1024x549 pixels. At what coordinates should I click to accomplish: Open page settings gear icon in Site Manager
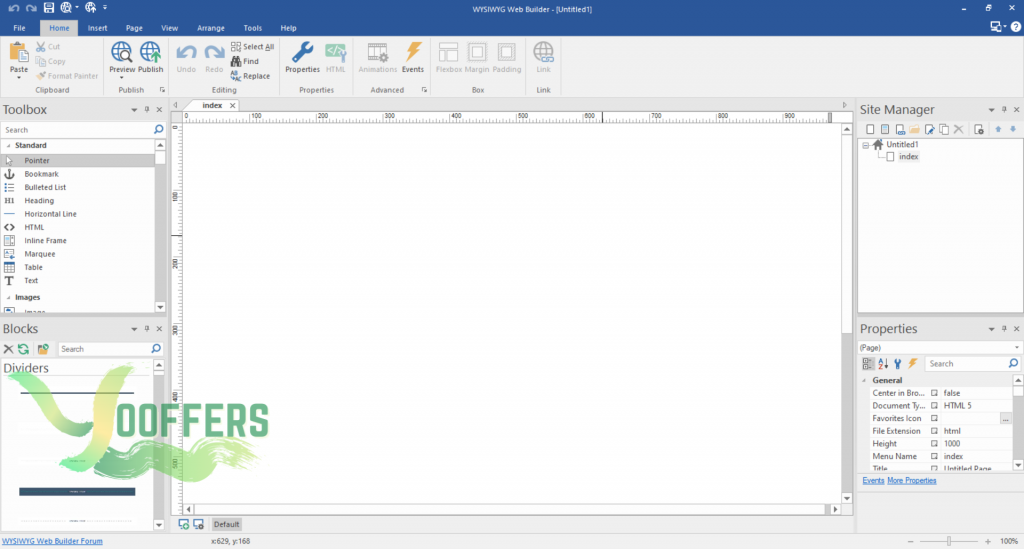pos(978,129)
